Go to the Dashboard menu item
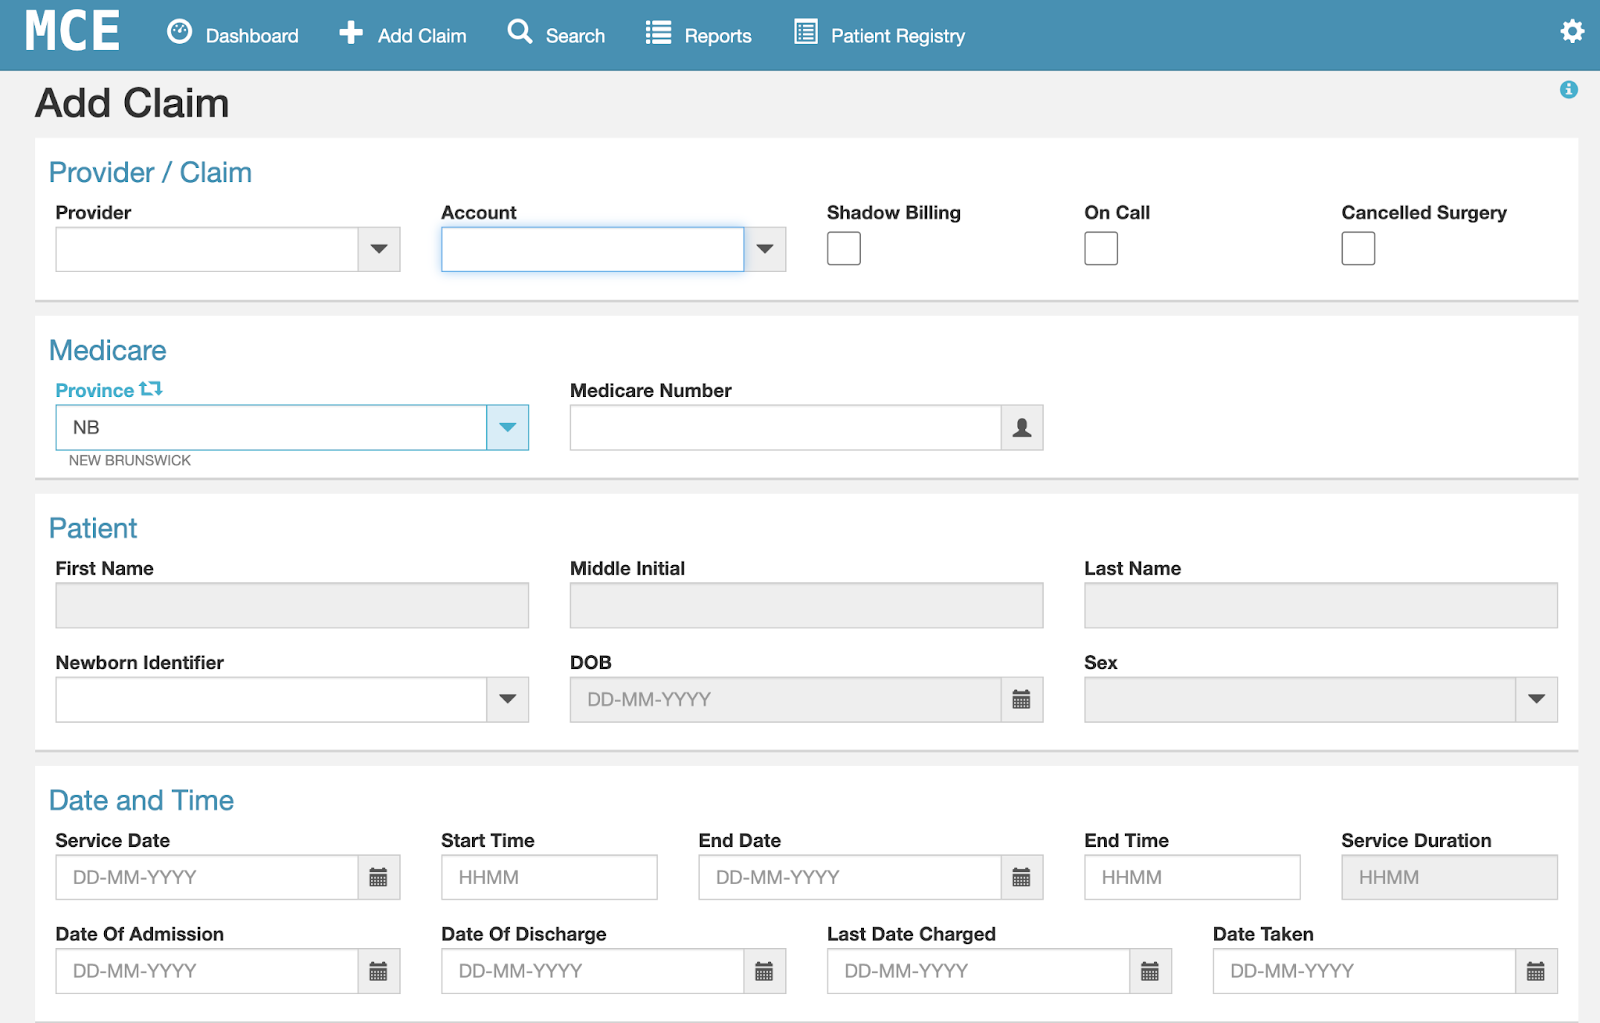Screen dimensions: 1600x1023 (x=233, y=36)
